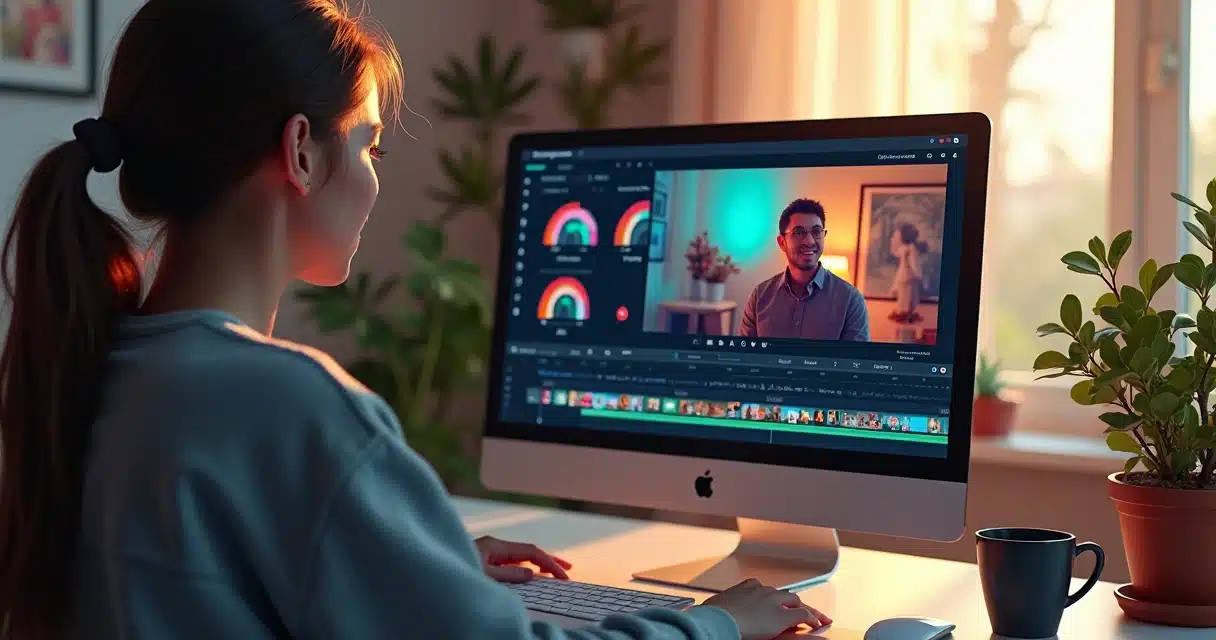Open the zoom level dropdown on the timeline bar
This screenshot has width=1216, height=640.
(881, 361)
